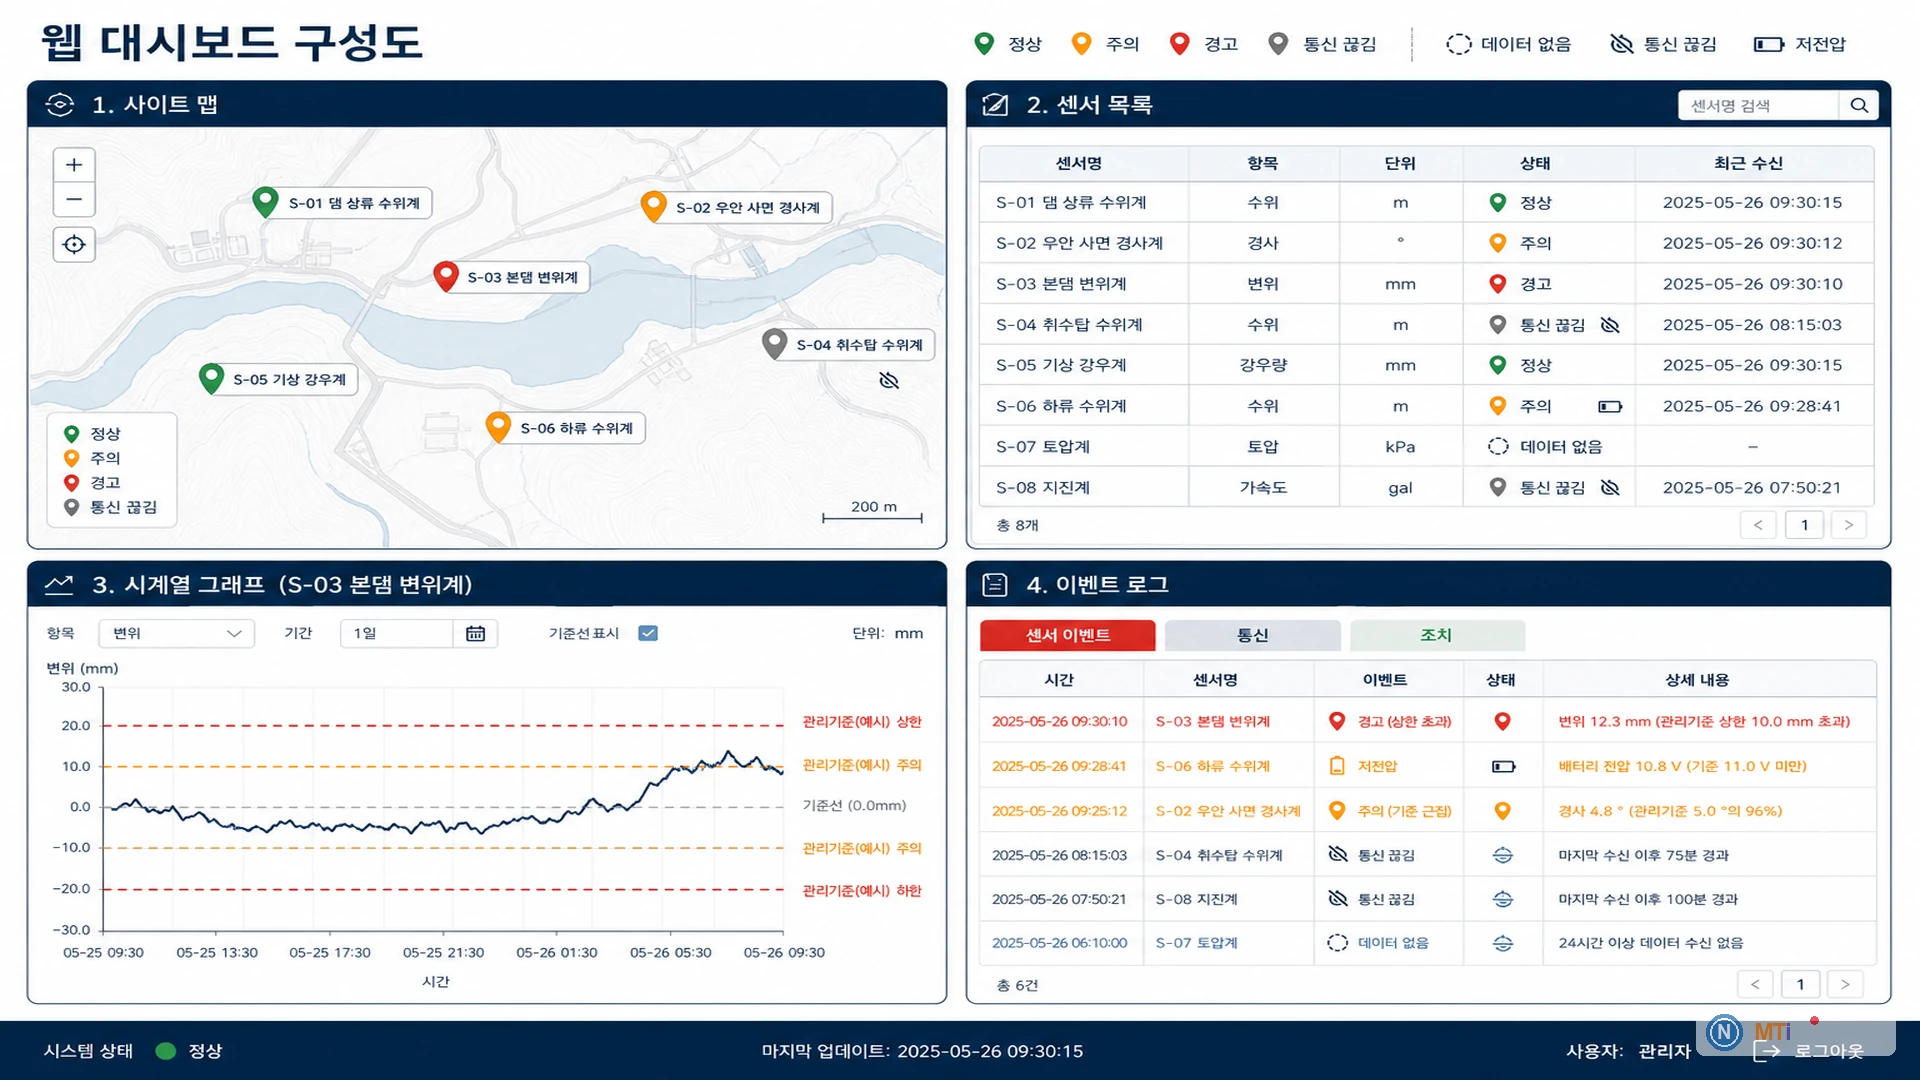The image size is (1920, 1080).
Task: Switch to 통신 tab
Action: coord(1252,636)
